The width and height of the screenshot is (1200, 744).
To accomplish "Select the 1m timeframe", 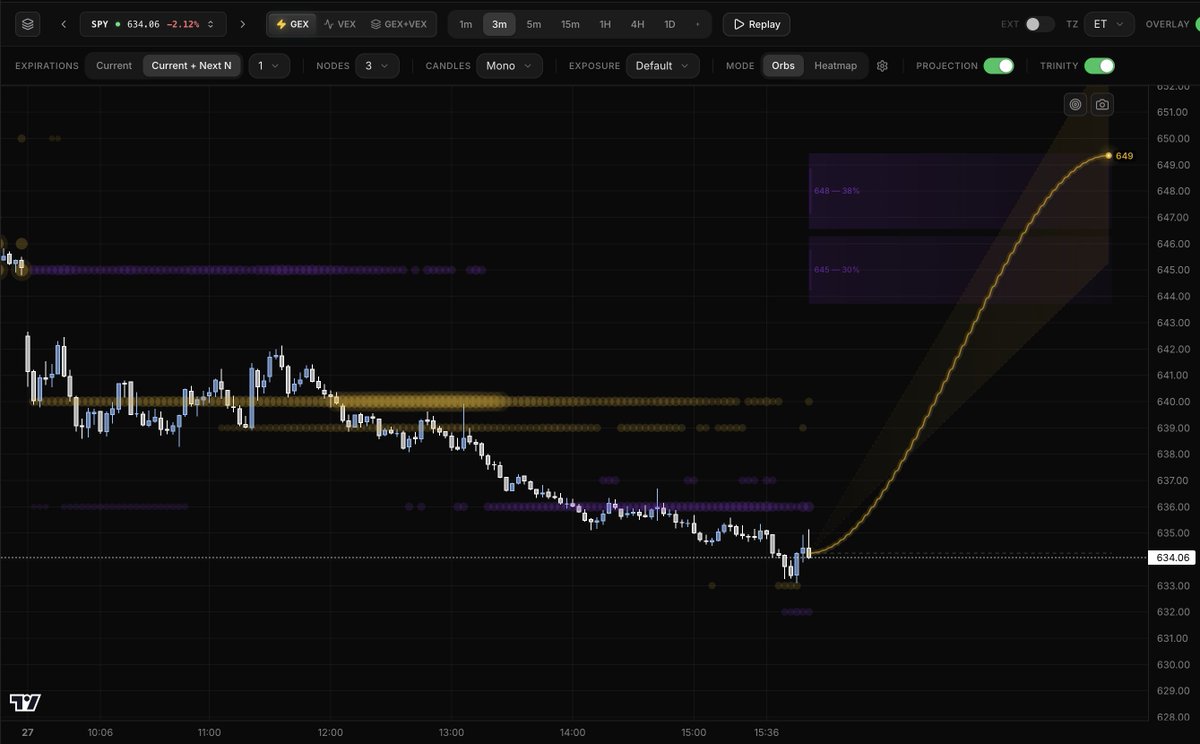I will pyautogui.click(x=466, y=24).
